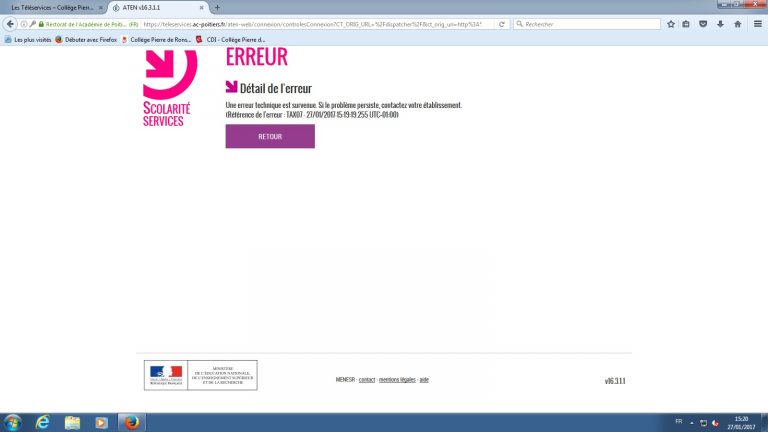Click the Détail de l'erreur heading
Screen dimensions: 768x432
tap(275, 88)
